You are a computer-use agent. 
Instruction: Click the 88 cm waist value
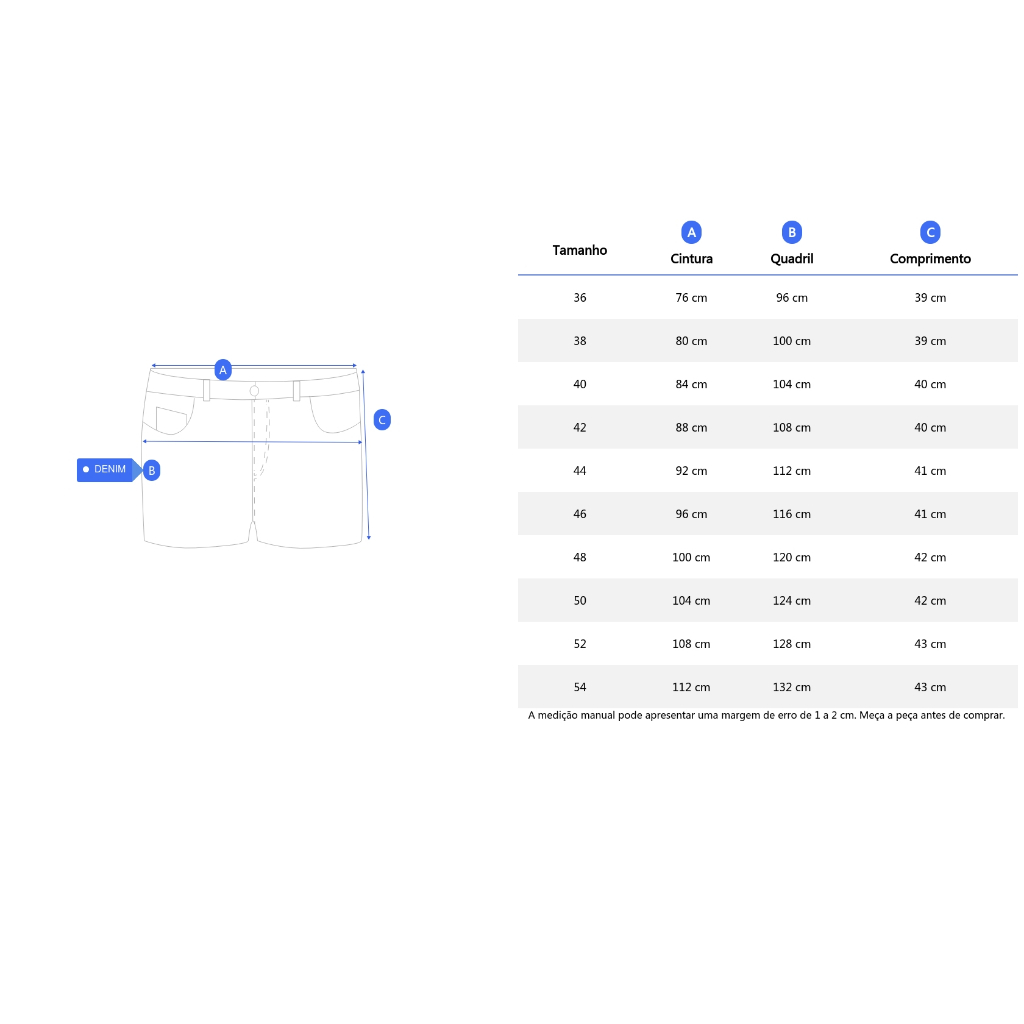click(x=691, y=428)
